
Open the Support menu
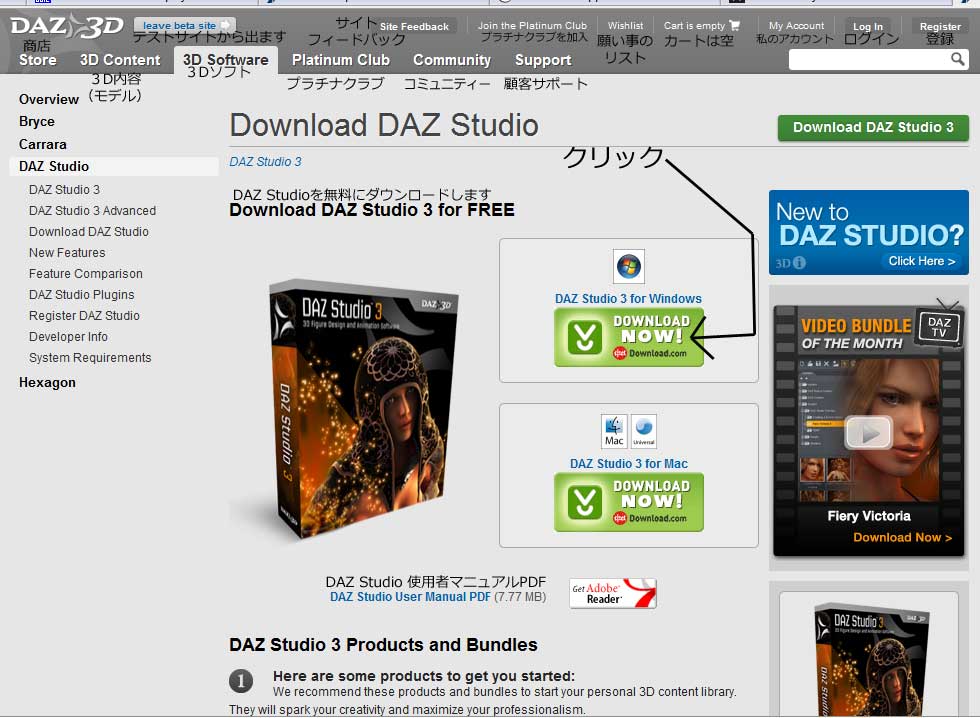point(543,60)
